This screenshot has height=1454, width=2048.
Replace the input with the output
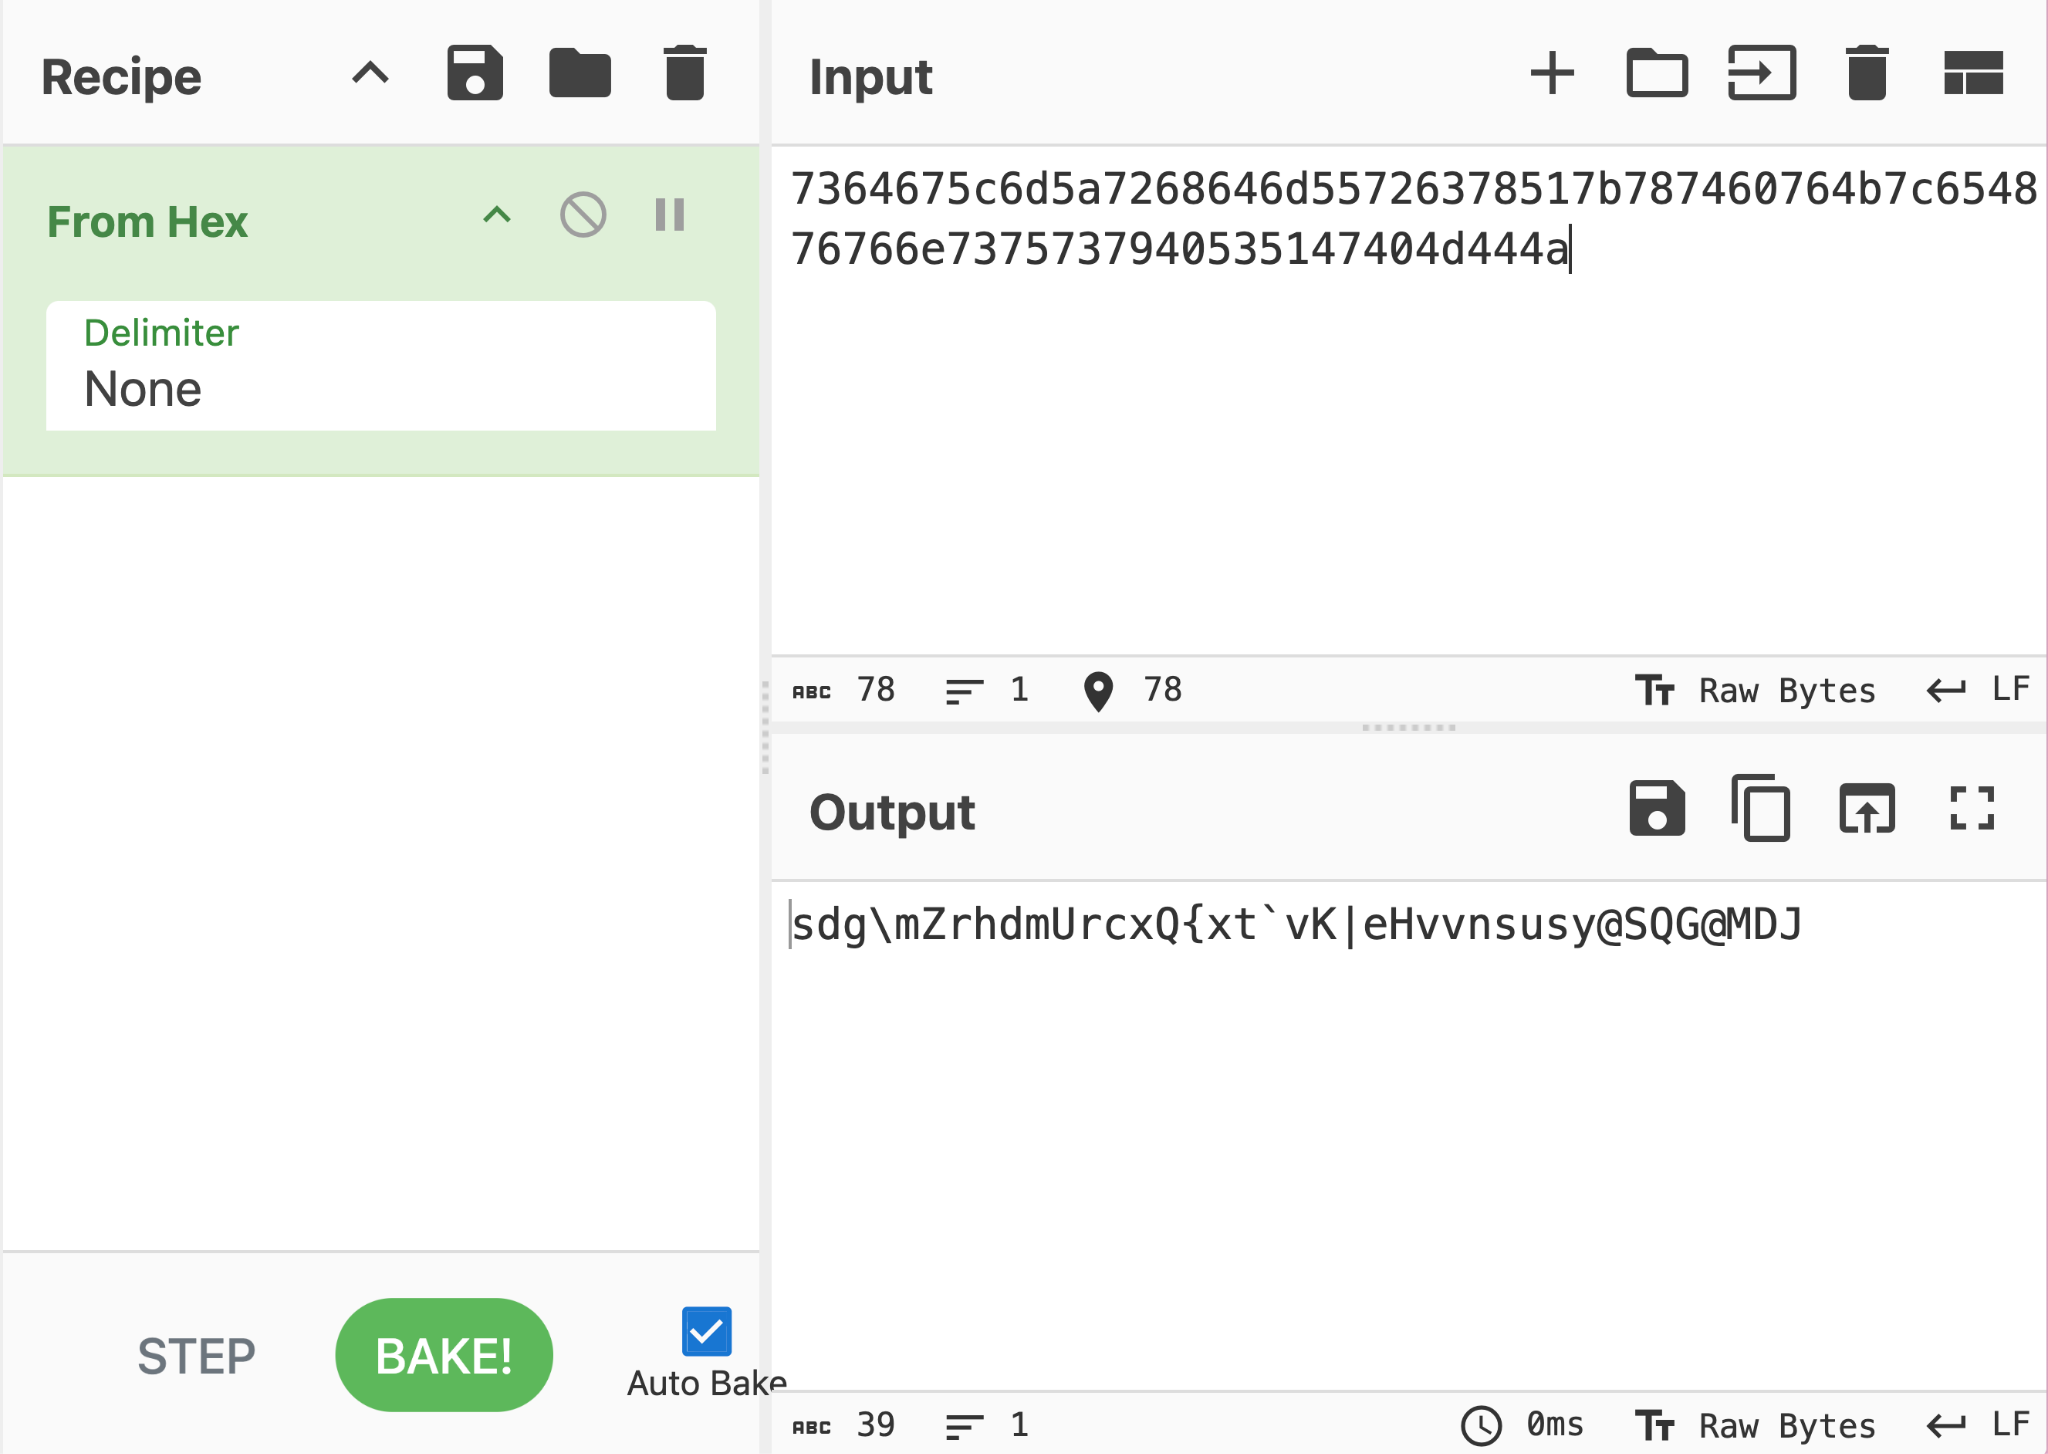1867,809
